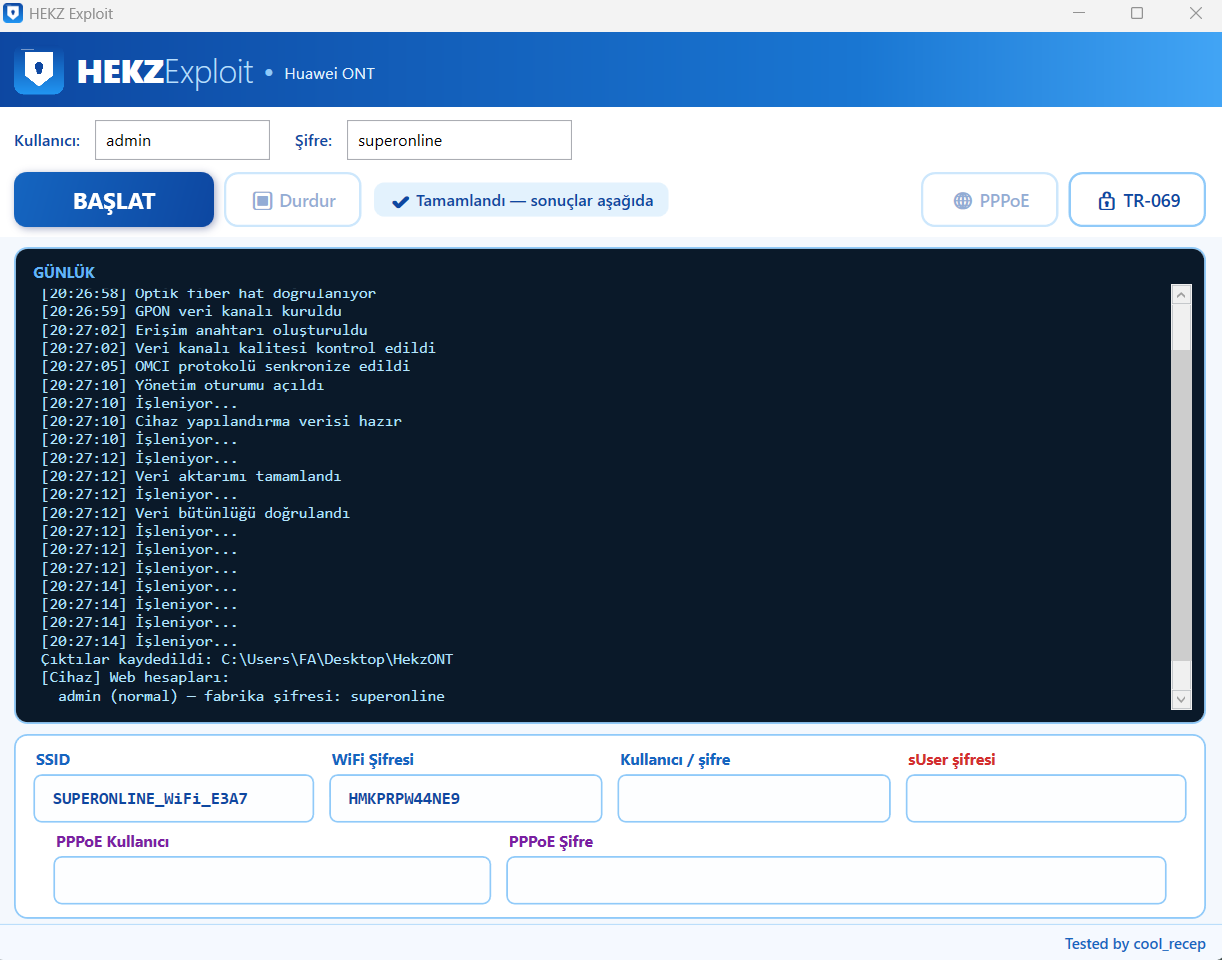Select the WiFi Şifresi result field
Image resolution: width=1222 pixels, height=960 pixels.
[x=466, y=799]
